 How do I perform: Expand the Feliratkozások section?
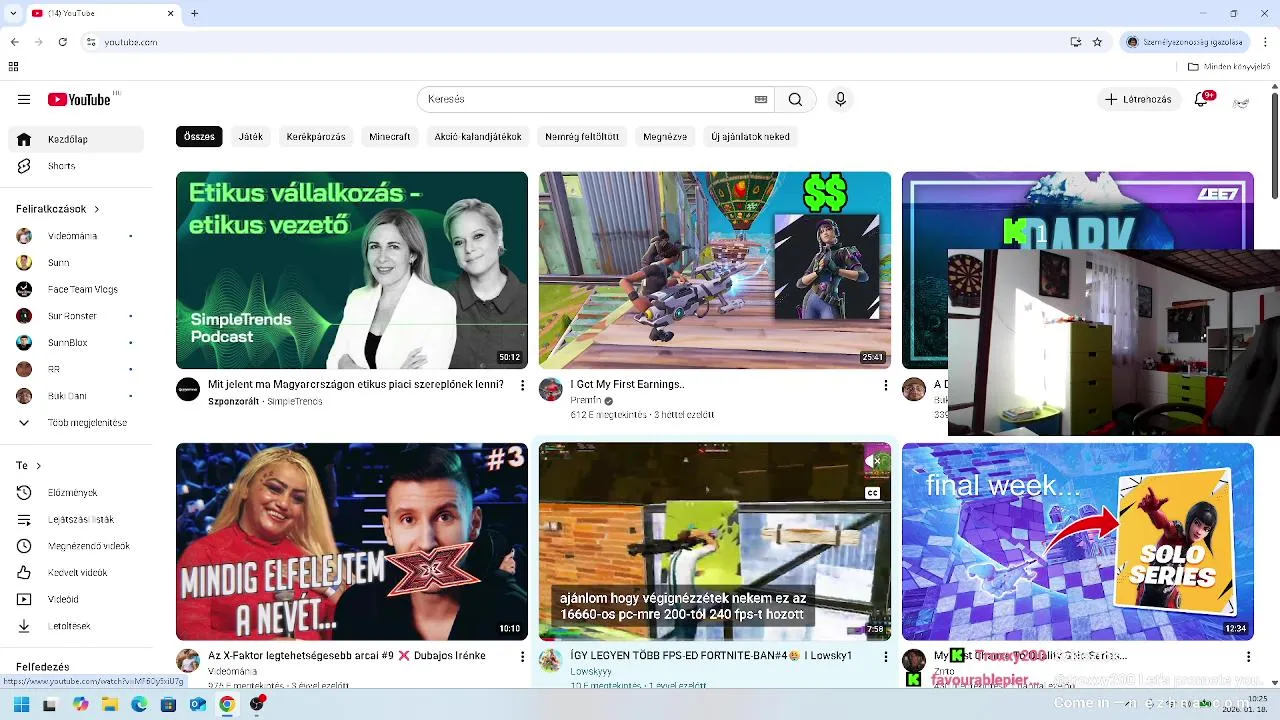[x=58, y=209]
